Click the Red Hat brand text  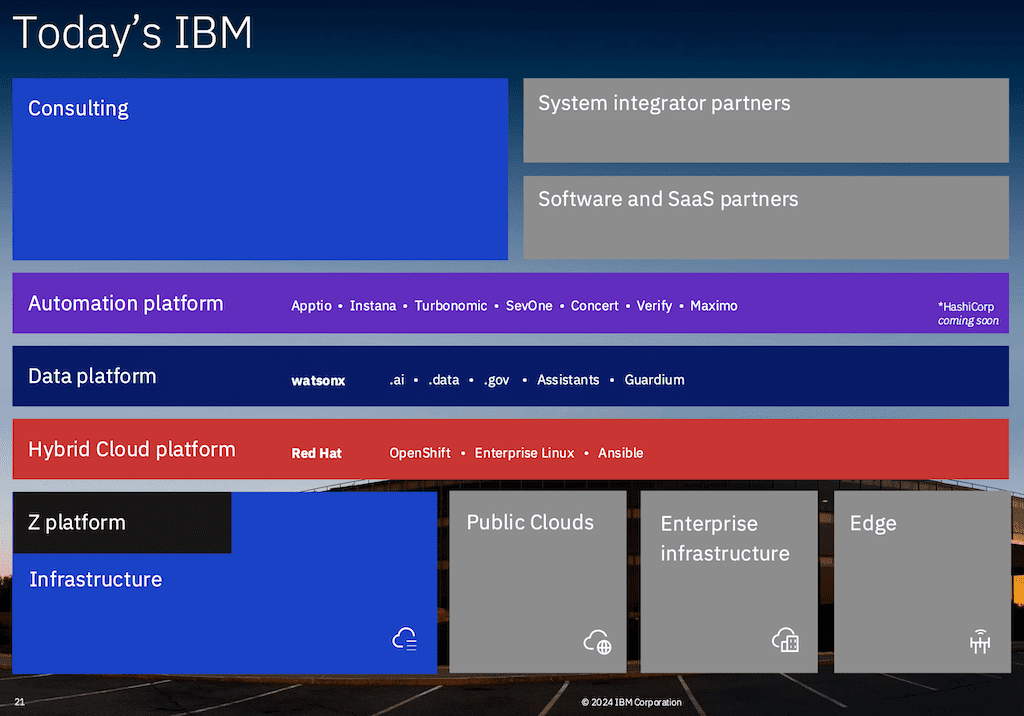click(316, 453)
